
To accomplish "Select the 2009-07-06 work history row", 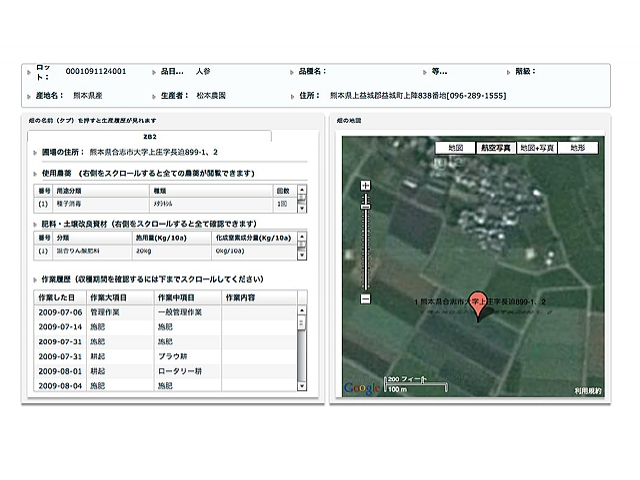I will [165, 312].
